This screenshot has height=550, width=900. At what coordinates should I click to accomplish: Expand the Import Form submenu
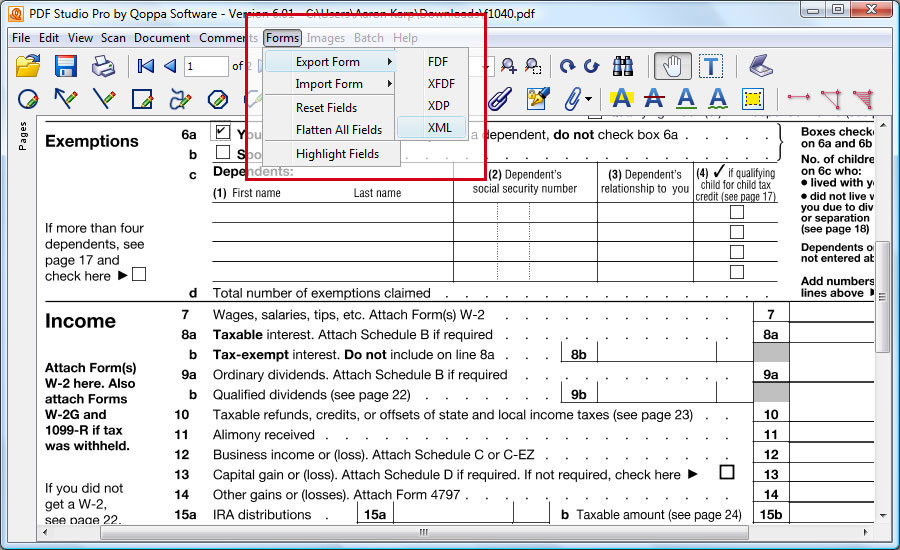[331, 84]
